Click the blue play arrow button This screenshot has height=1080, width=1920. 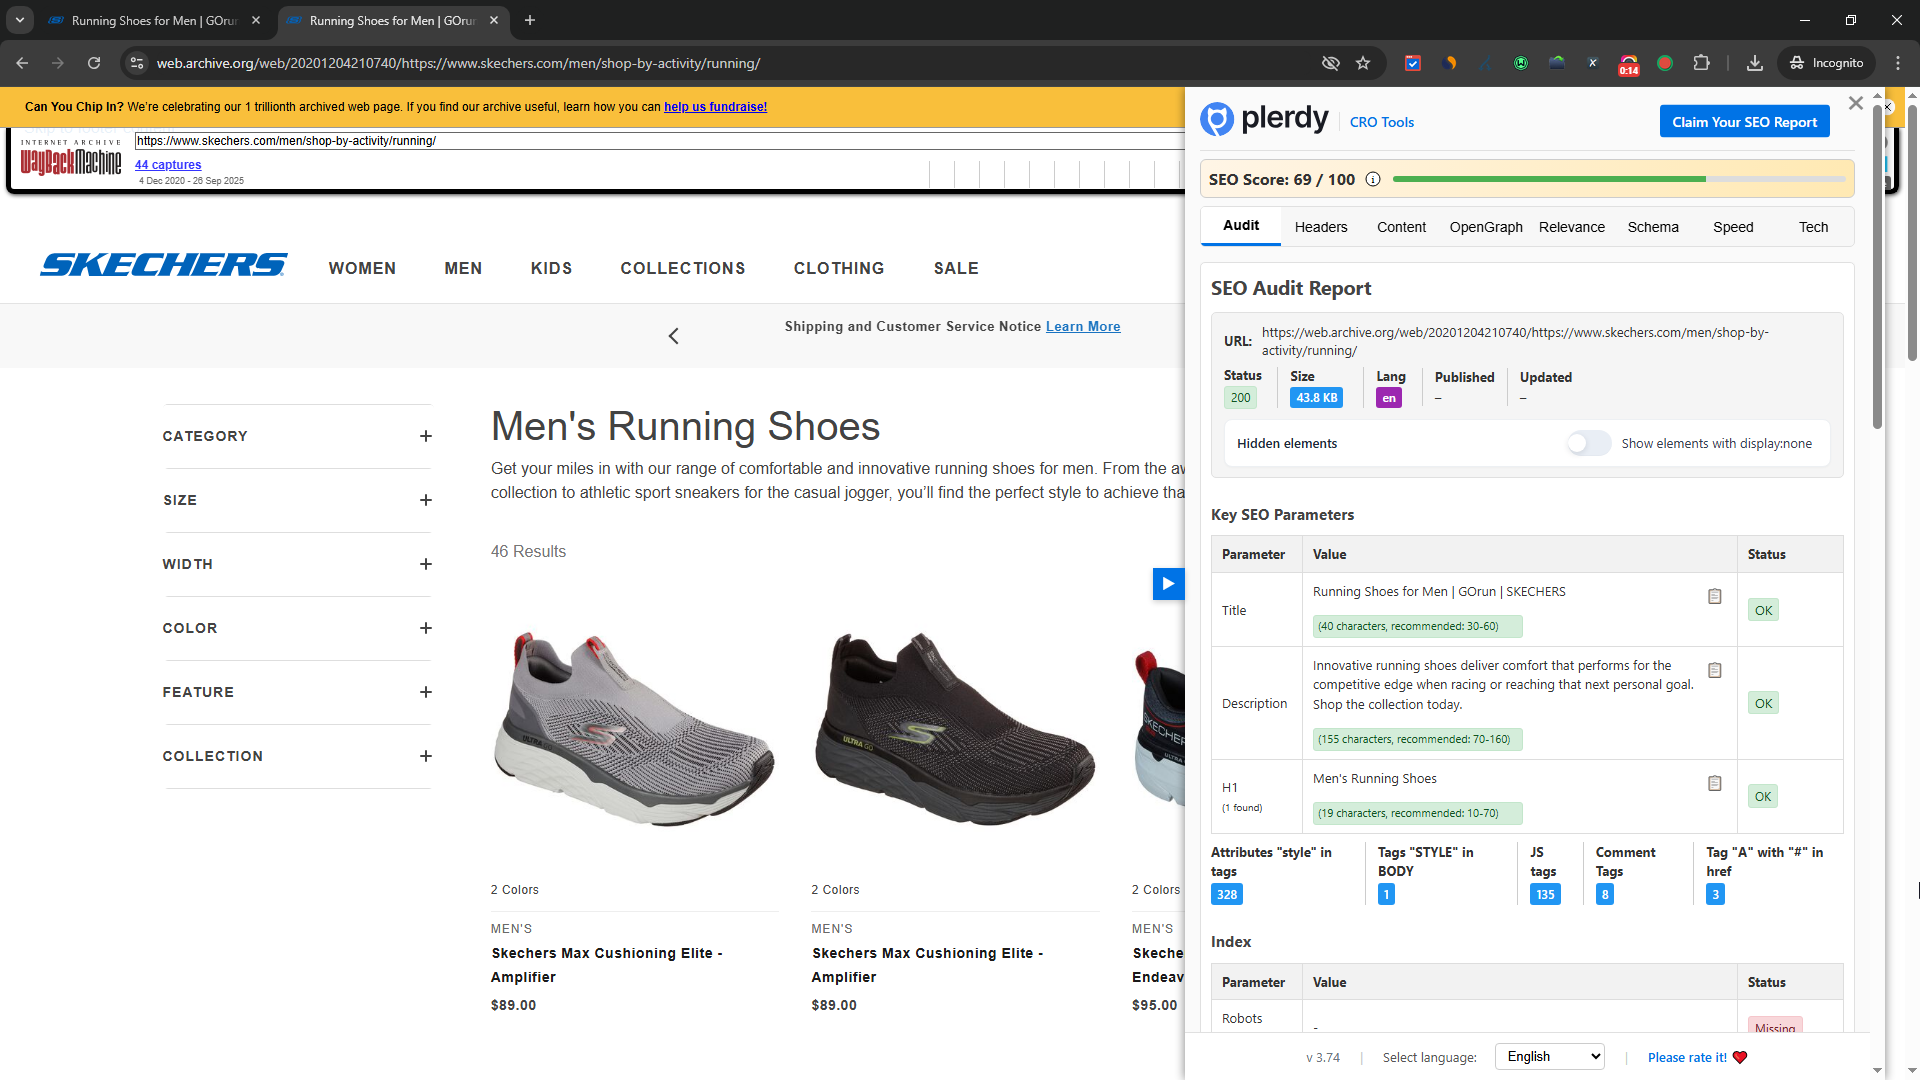(1168, 584)
